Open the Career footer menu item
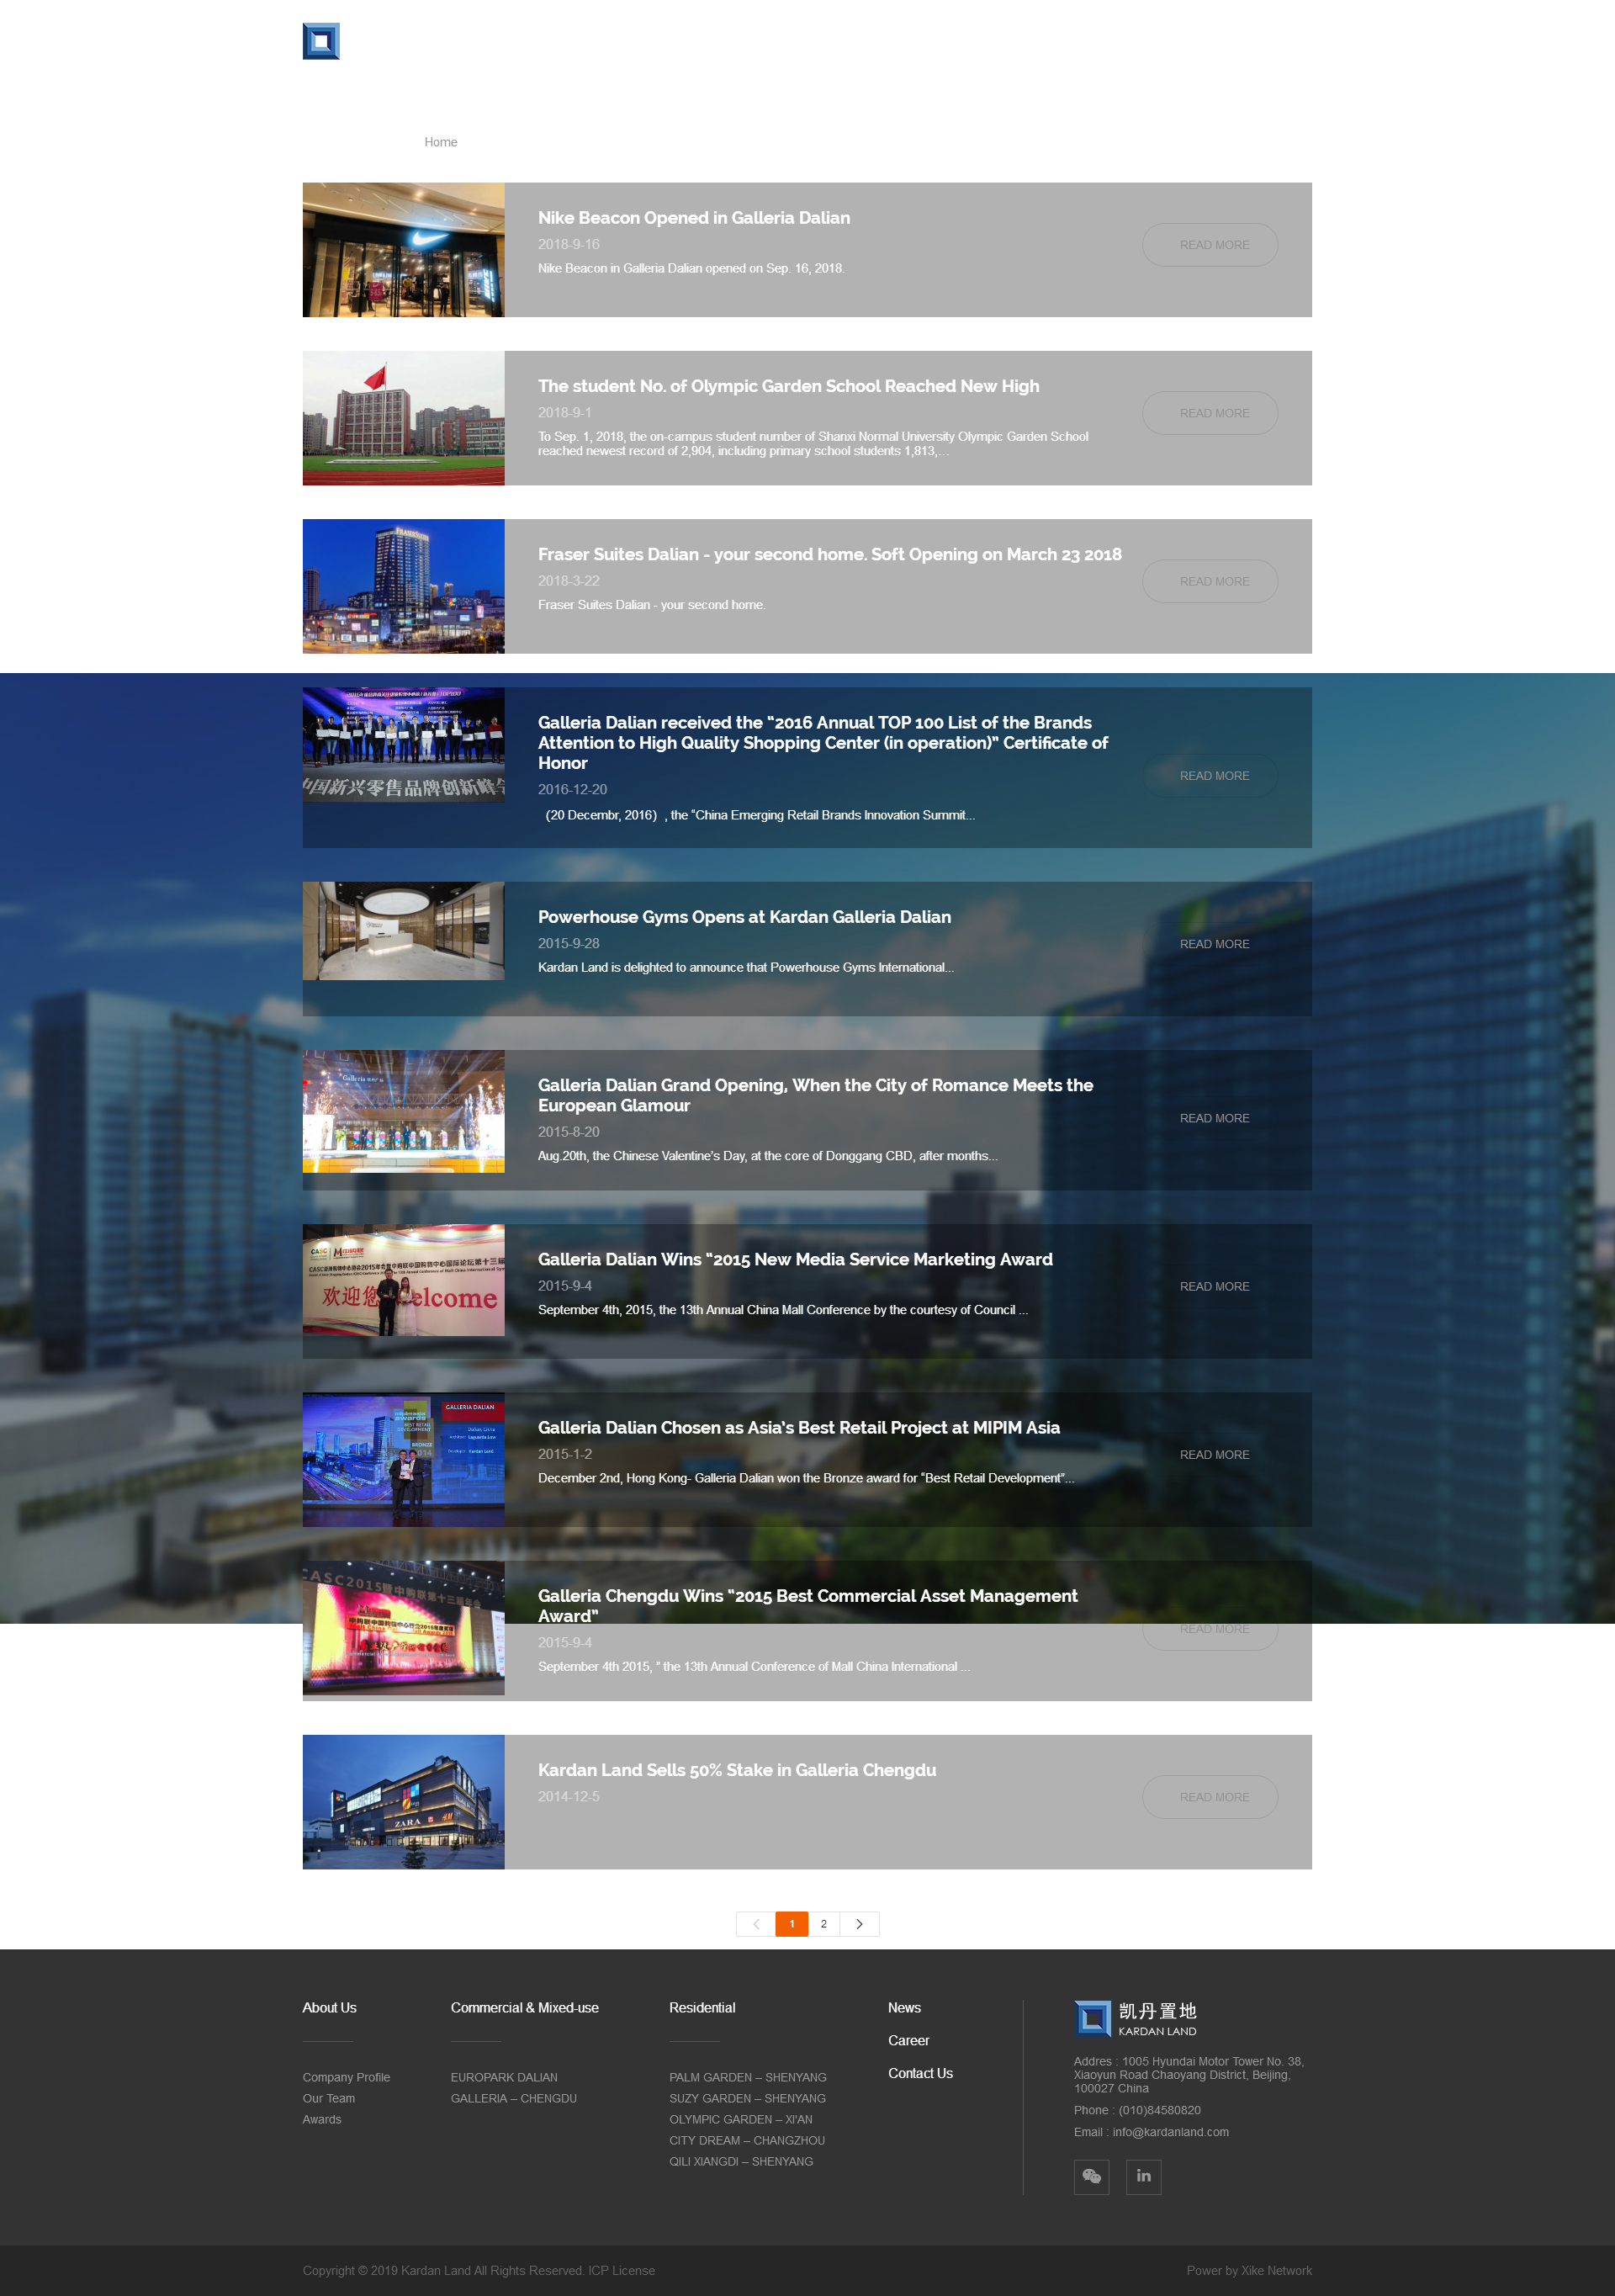The width and height of the screenshot is (1615, 2296). point(908,2040)
